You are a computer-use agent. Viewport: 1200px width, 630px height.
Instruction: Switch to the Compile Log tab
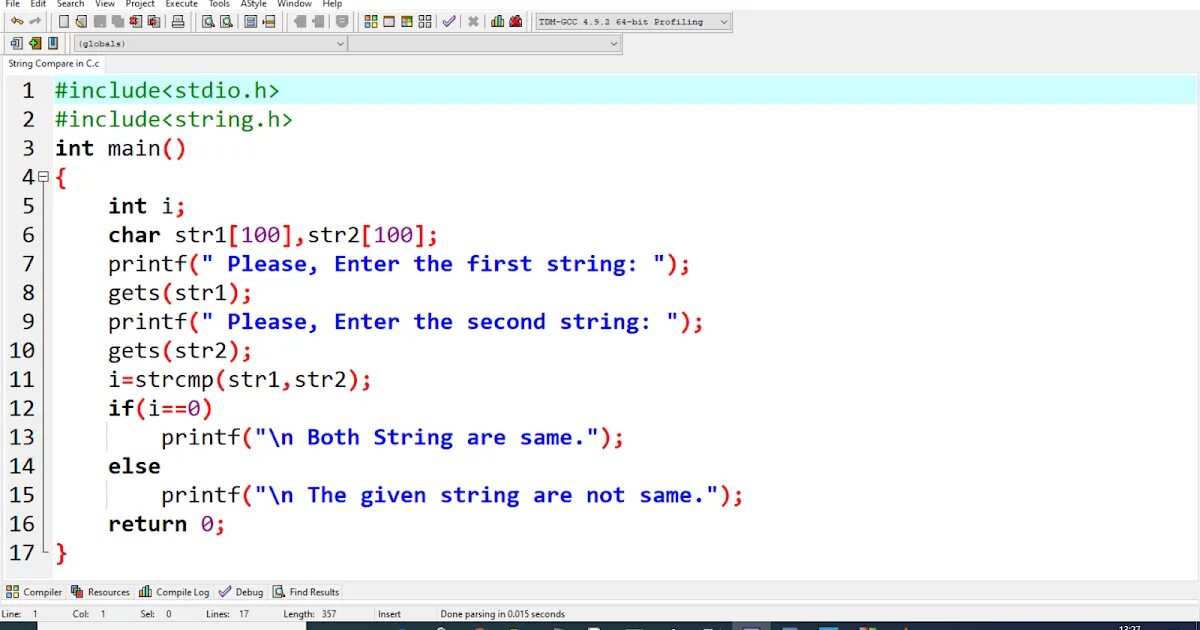coord(175,592)
